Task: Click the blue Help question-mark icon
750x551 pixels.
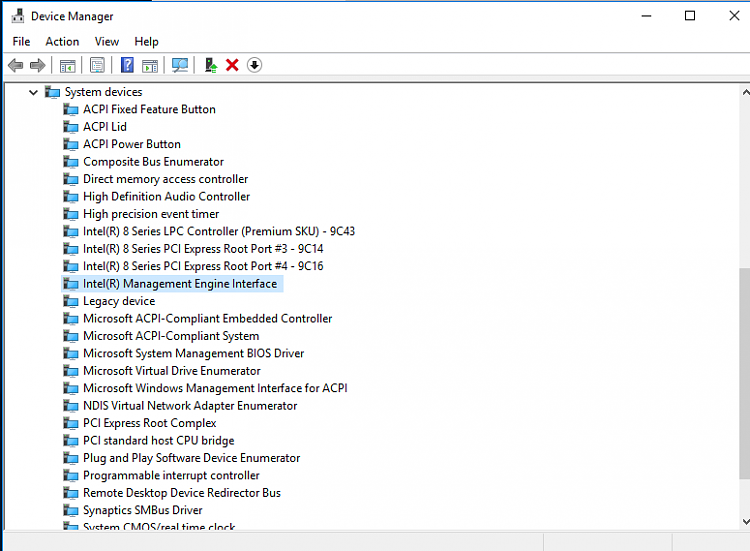Action: tap(127, 65)
